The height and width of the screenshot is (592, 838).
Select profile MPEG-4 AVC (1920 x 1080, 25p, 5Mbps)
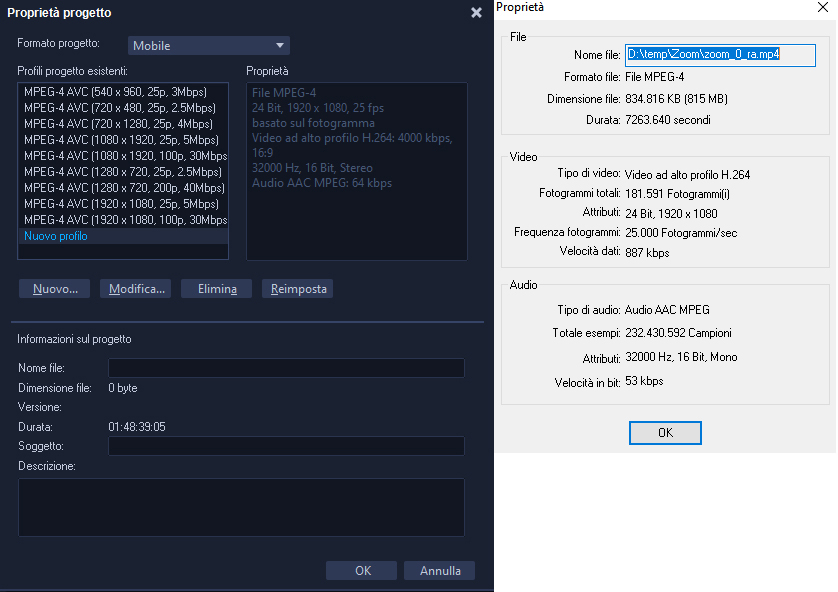pos(121,204)
